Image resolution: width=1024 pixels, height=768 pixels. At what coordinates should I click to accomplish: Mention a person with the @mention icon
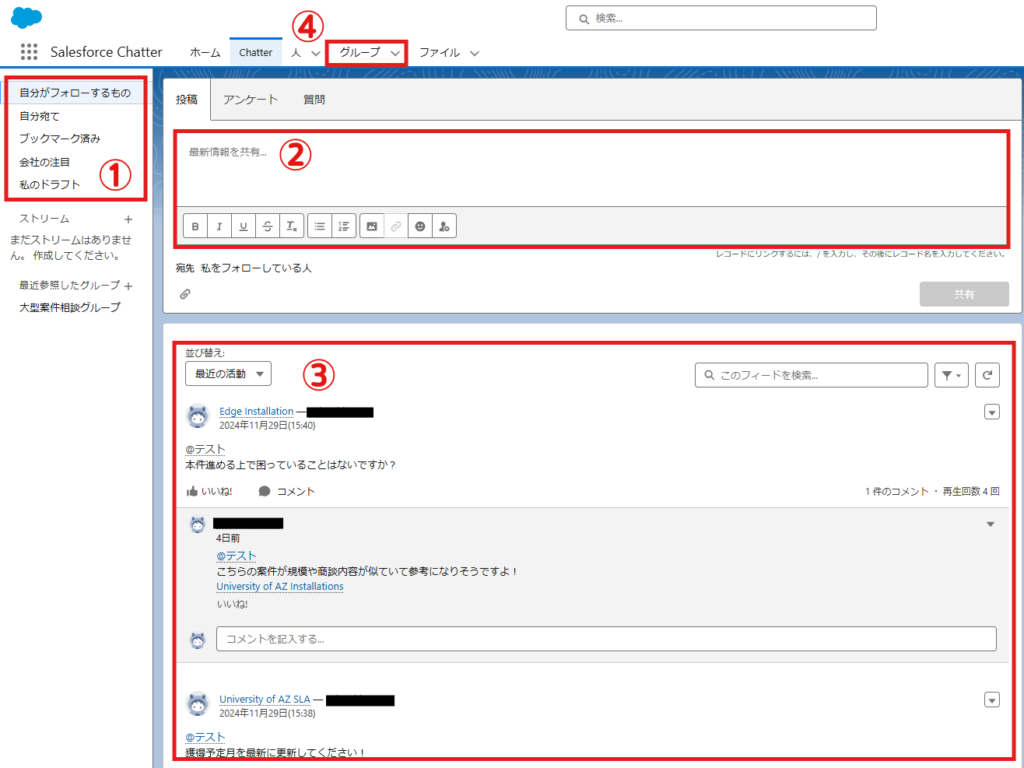(444, 226)
